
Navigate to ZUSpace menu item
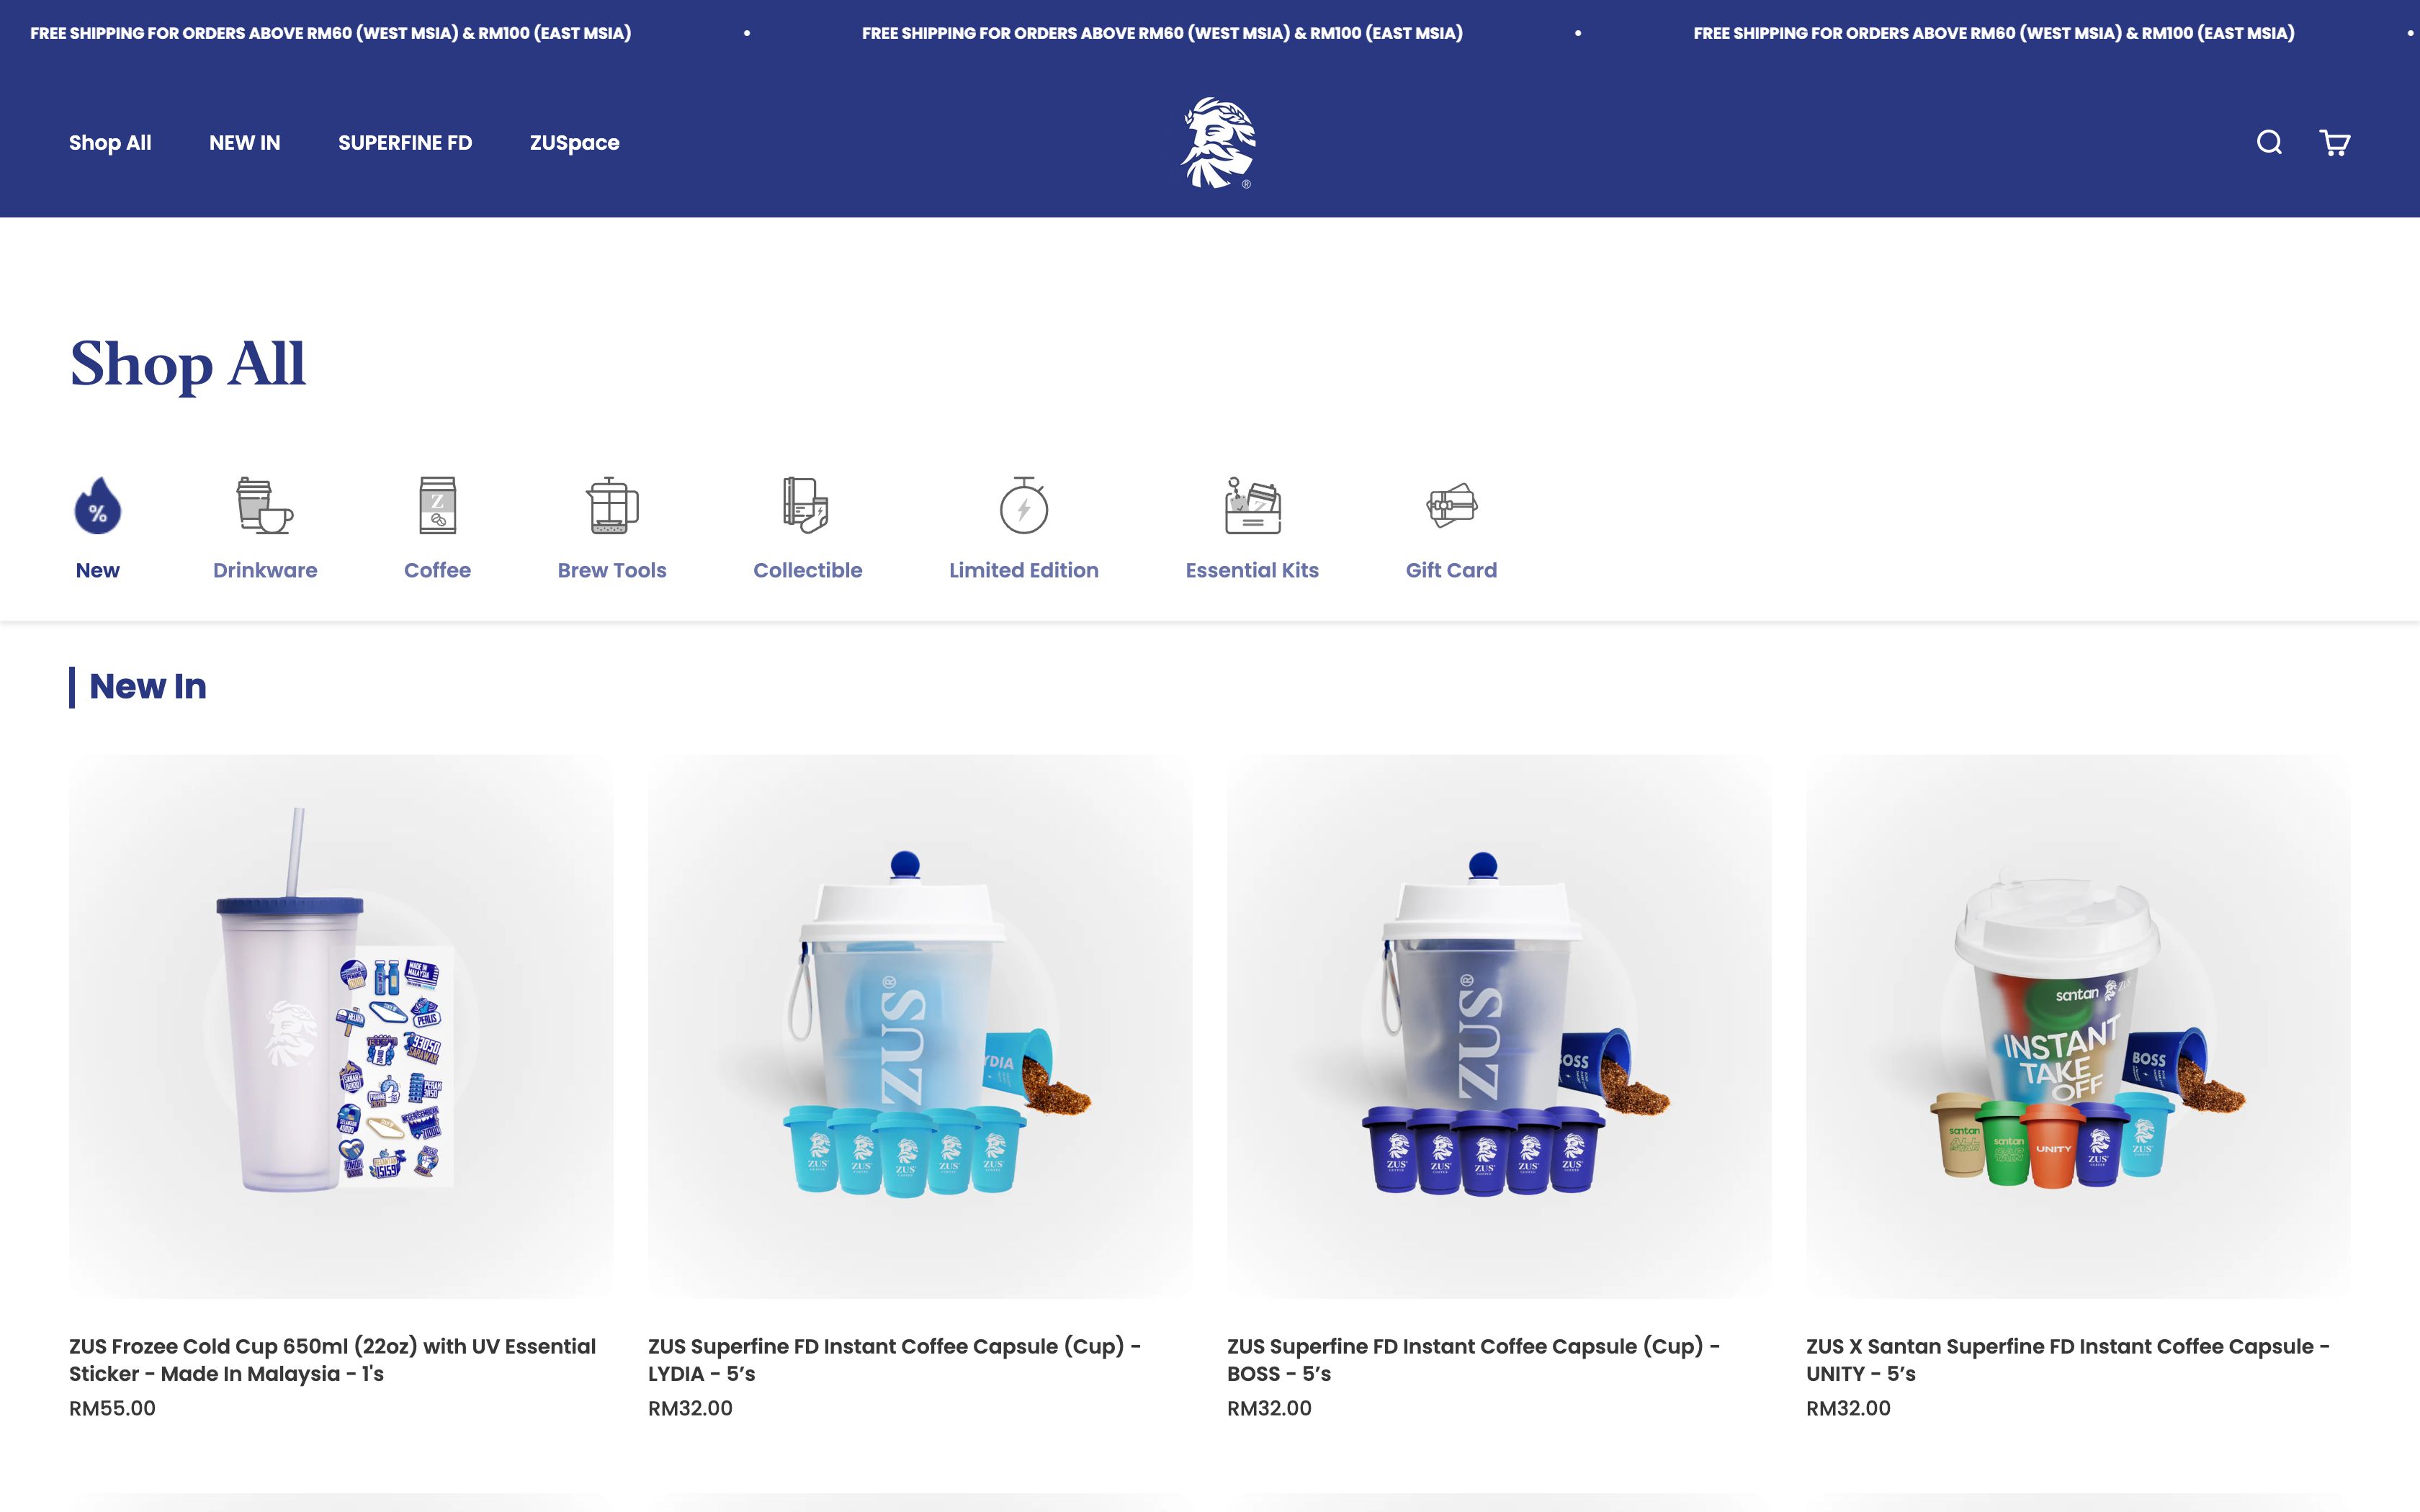point(575,143)
